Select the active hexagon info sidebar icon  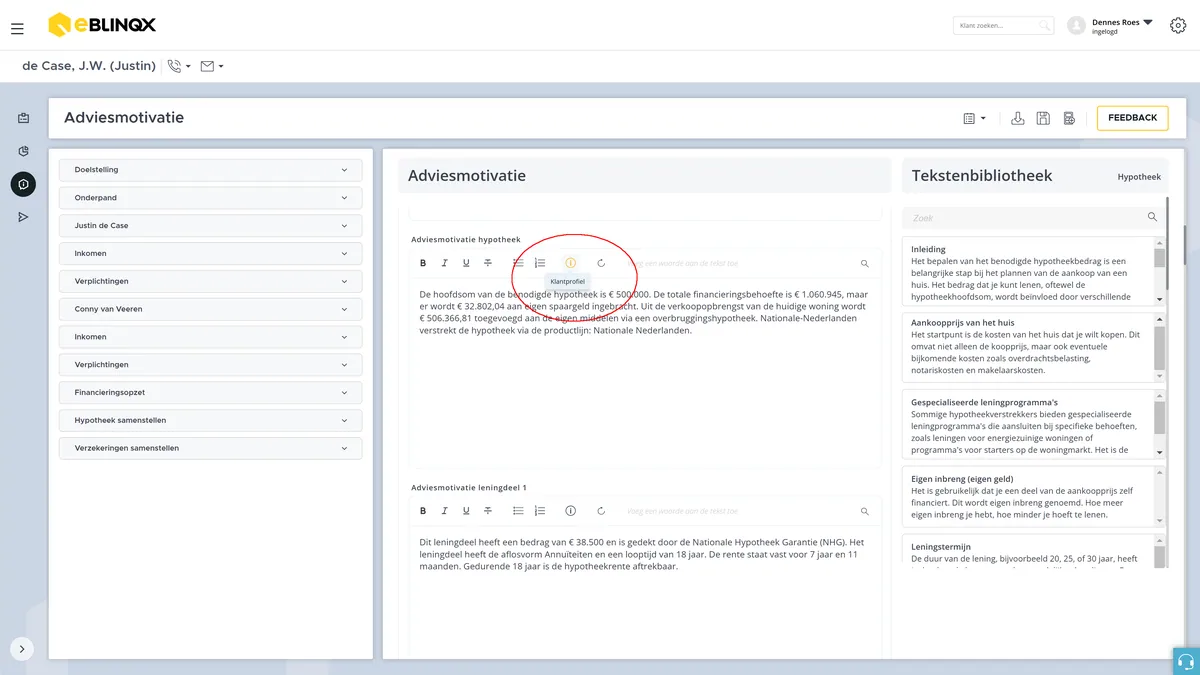click(23, 184)
